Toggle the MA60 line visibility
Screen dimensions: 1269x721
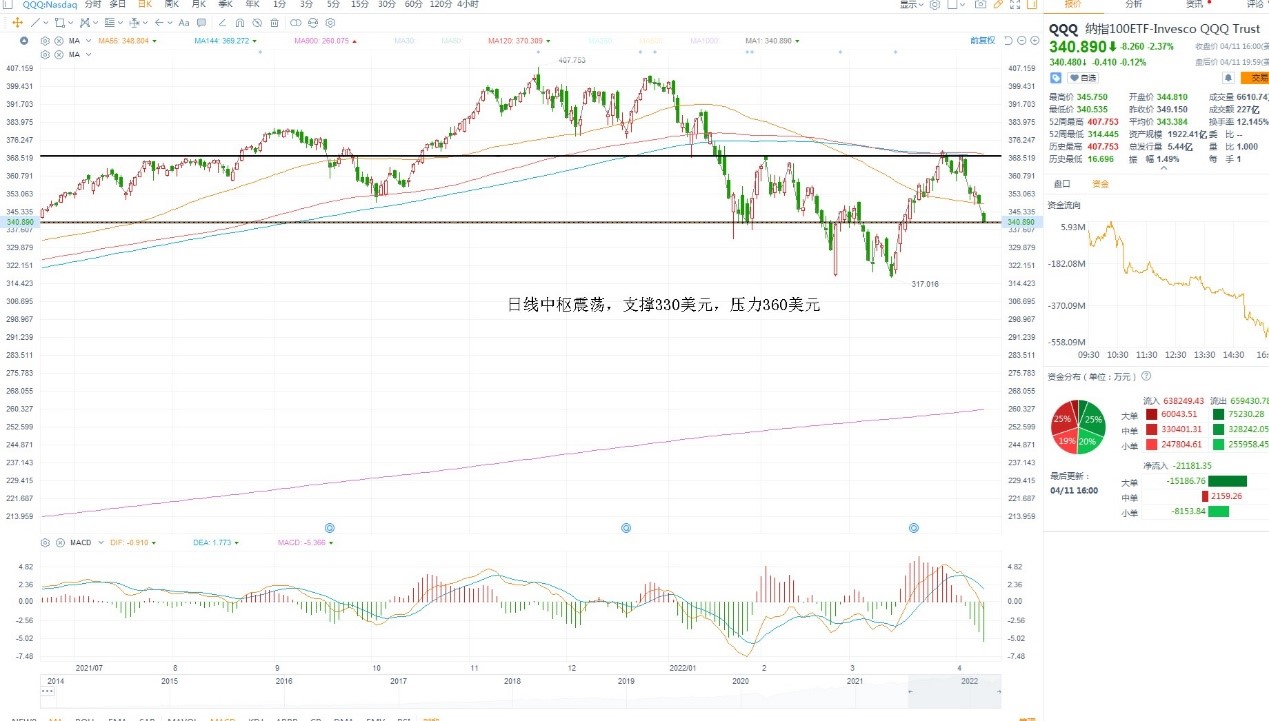coord(453,41)
